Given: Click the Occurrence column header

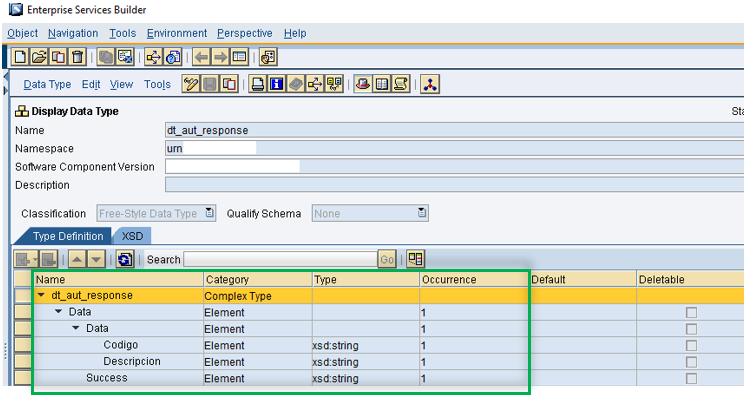Looking at the screenshot, I should (474, 279).
